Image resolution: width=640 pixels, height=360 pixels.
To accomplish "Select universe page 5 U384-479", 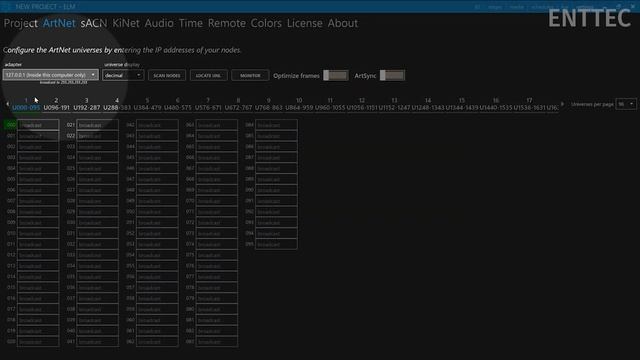I will (147, 104).
